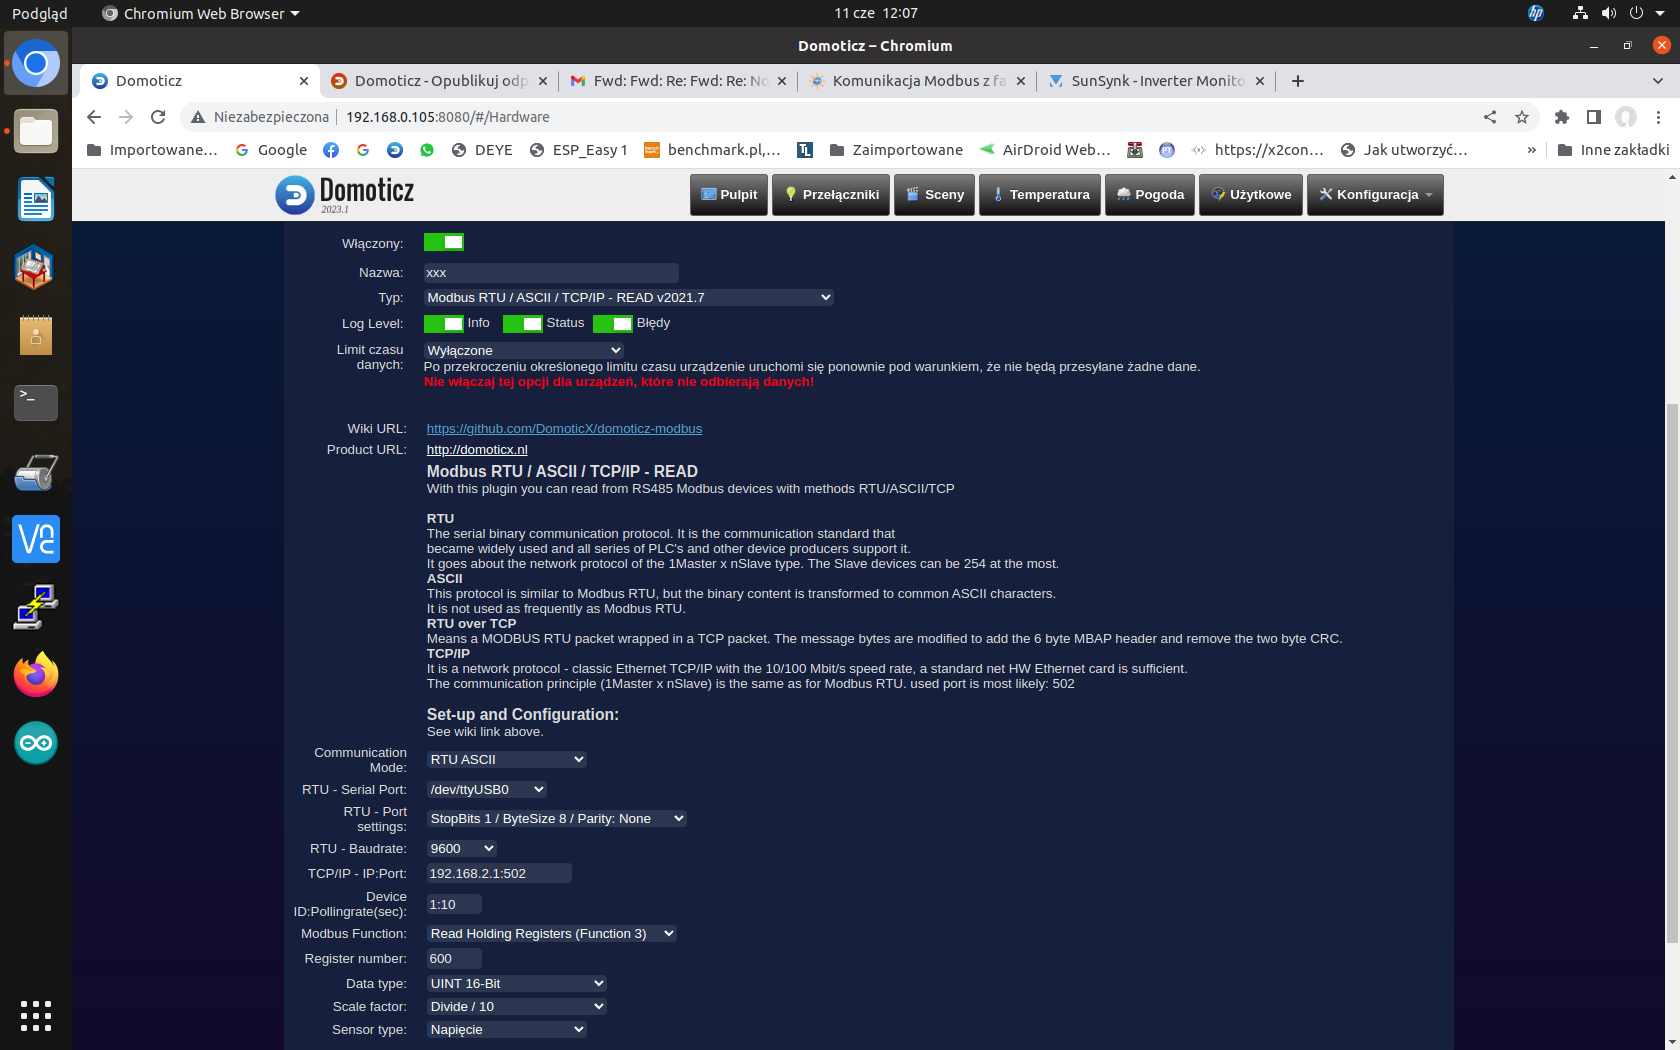Open the system volume indicator

1608,13
